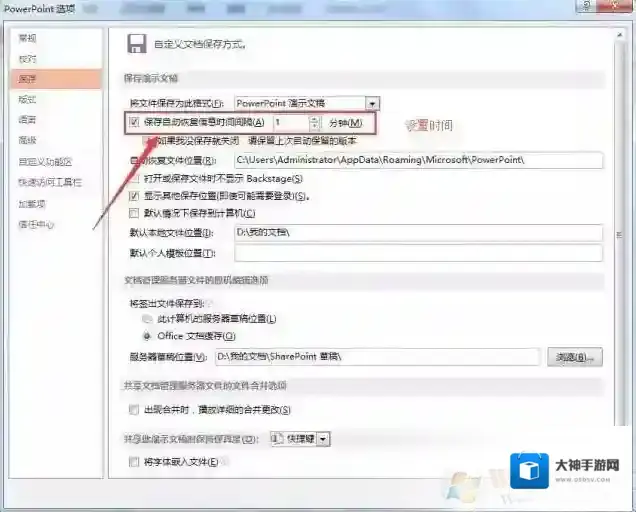Expand the 快捷键 presentation dropdown arrow

point(323,439)
